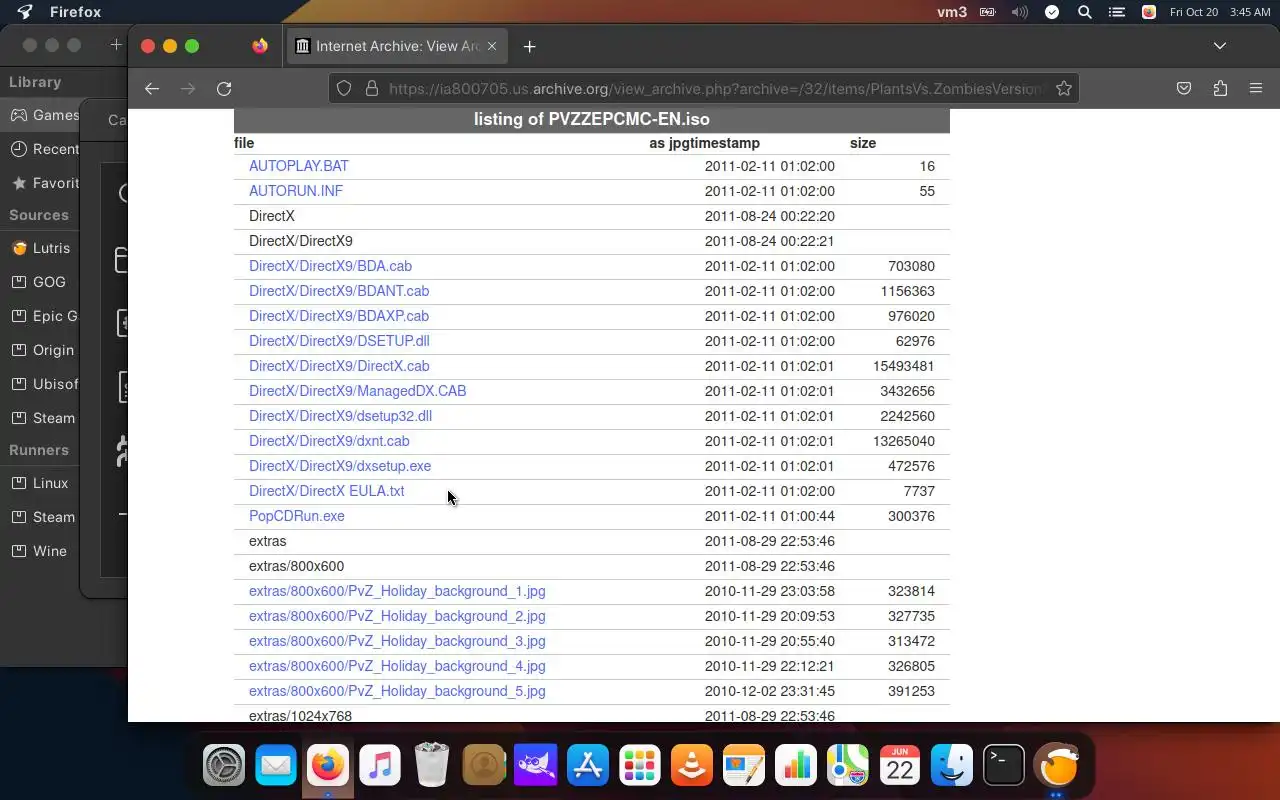
Task: Select Epic Games source in Lutris sidebar
Action: tap(40, 316)
